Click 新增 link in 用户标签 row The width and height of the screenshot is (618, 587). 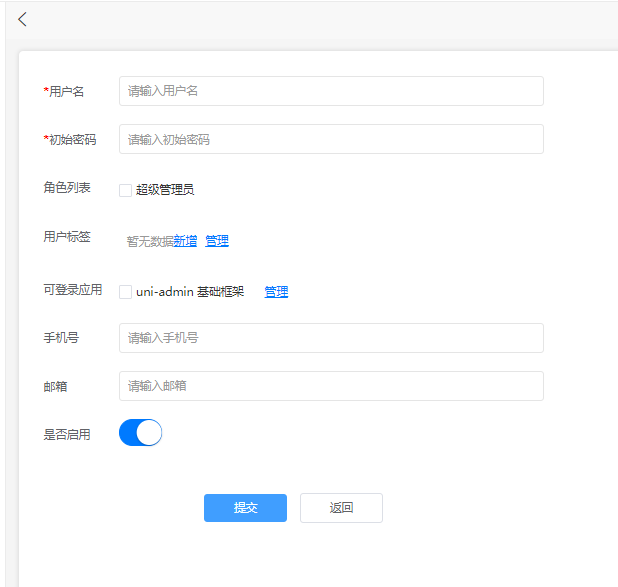[x=185, y=241]
